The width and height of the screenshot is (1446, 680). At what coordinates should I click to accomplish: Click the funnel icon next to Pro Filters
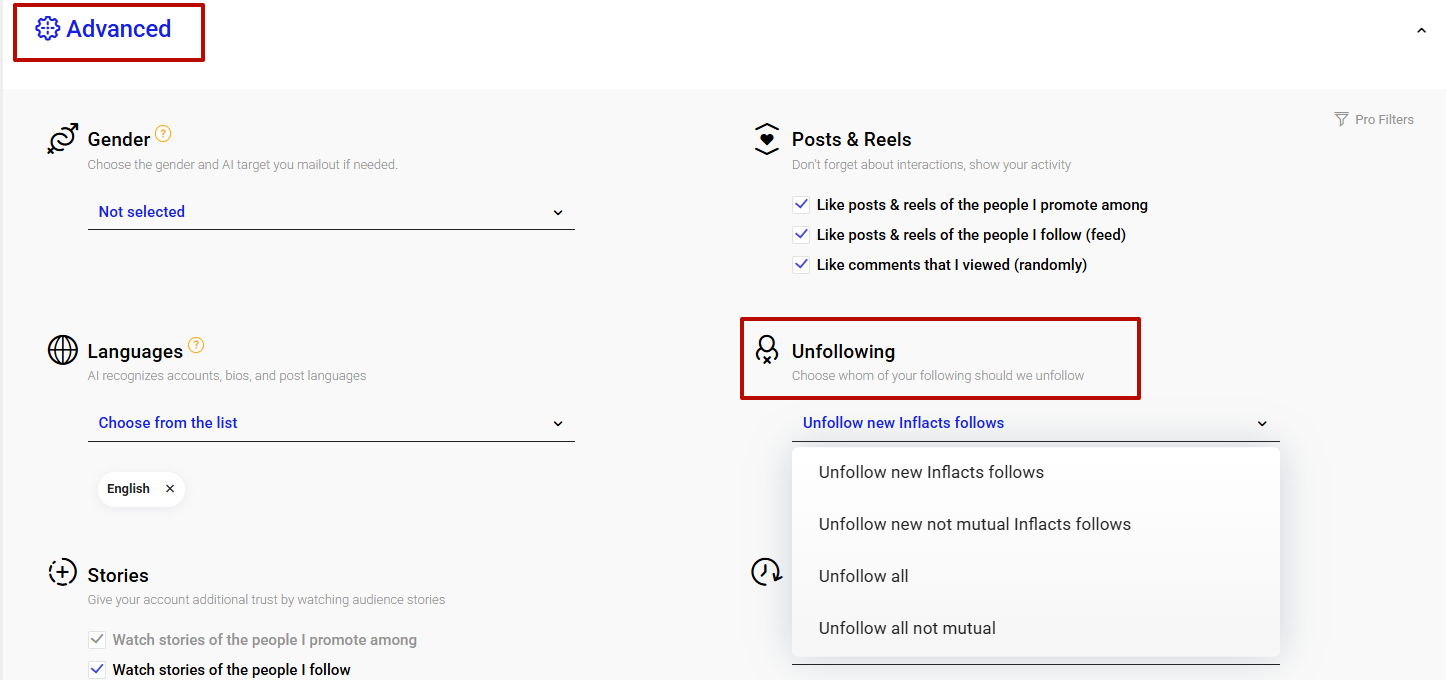click(x=1340, y=119)
